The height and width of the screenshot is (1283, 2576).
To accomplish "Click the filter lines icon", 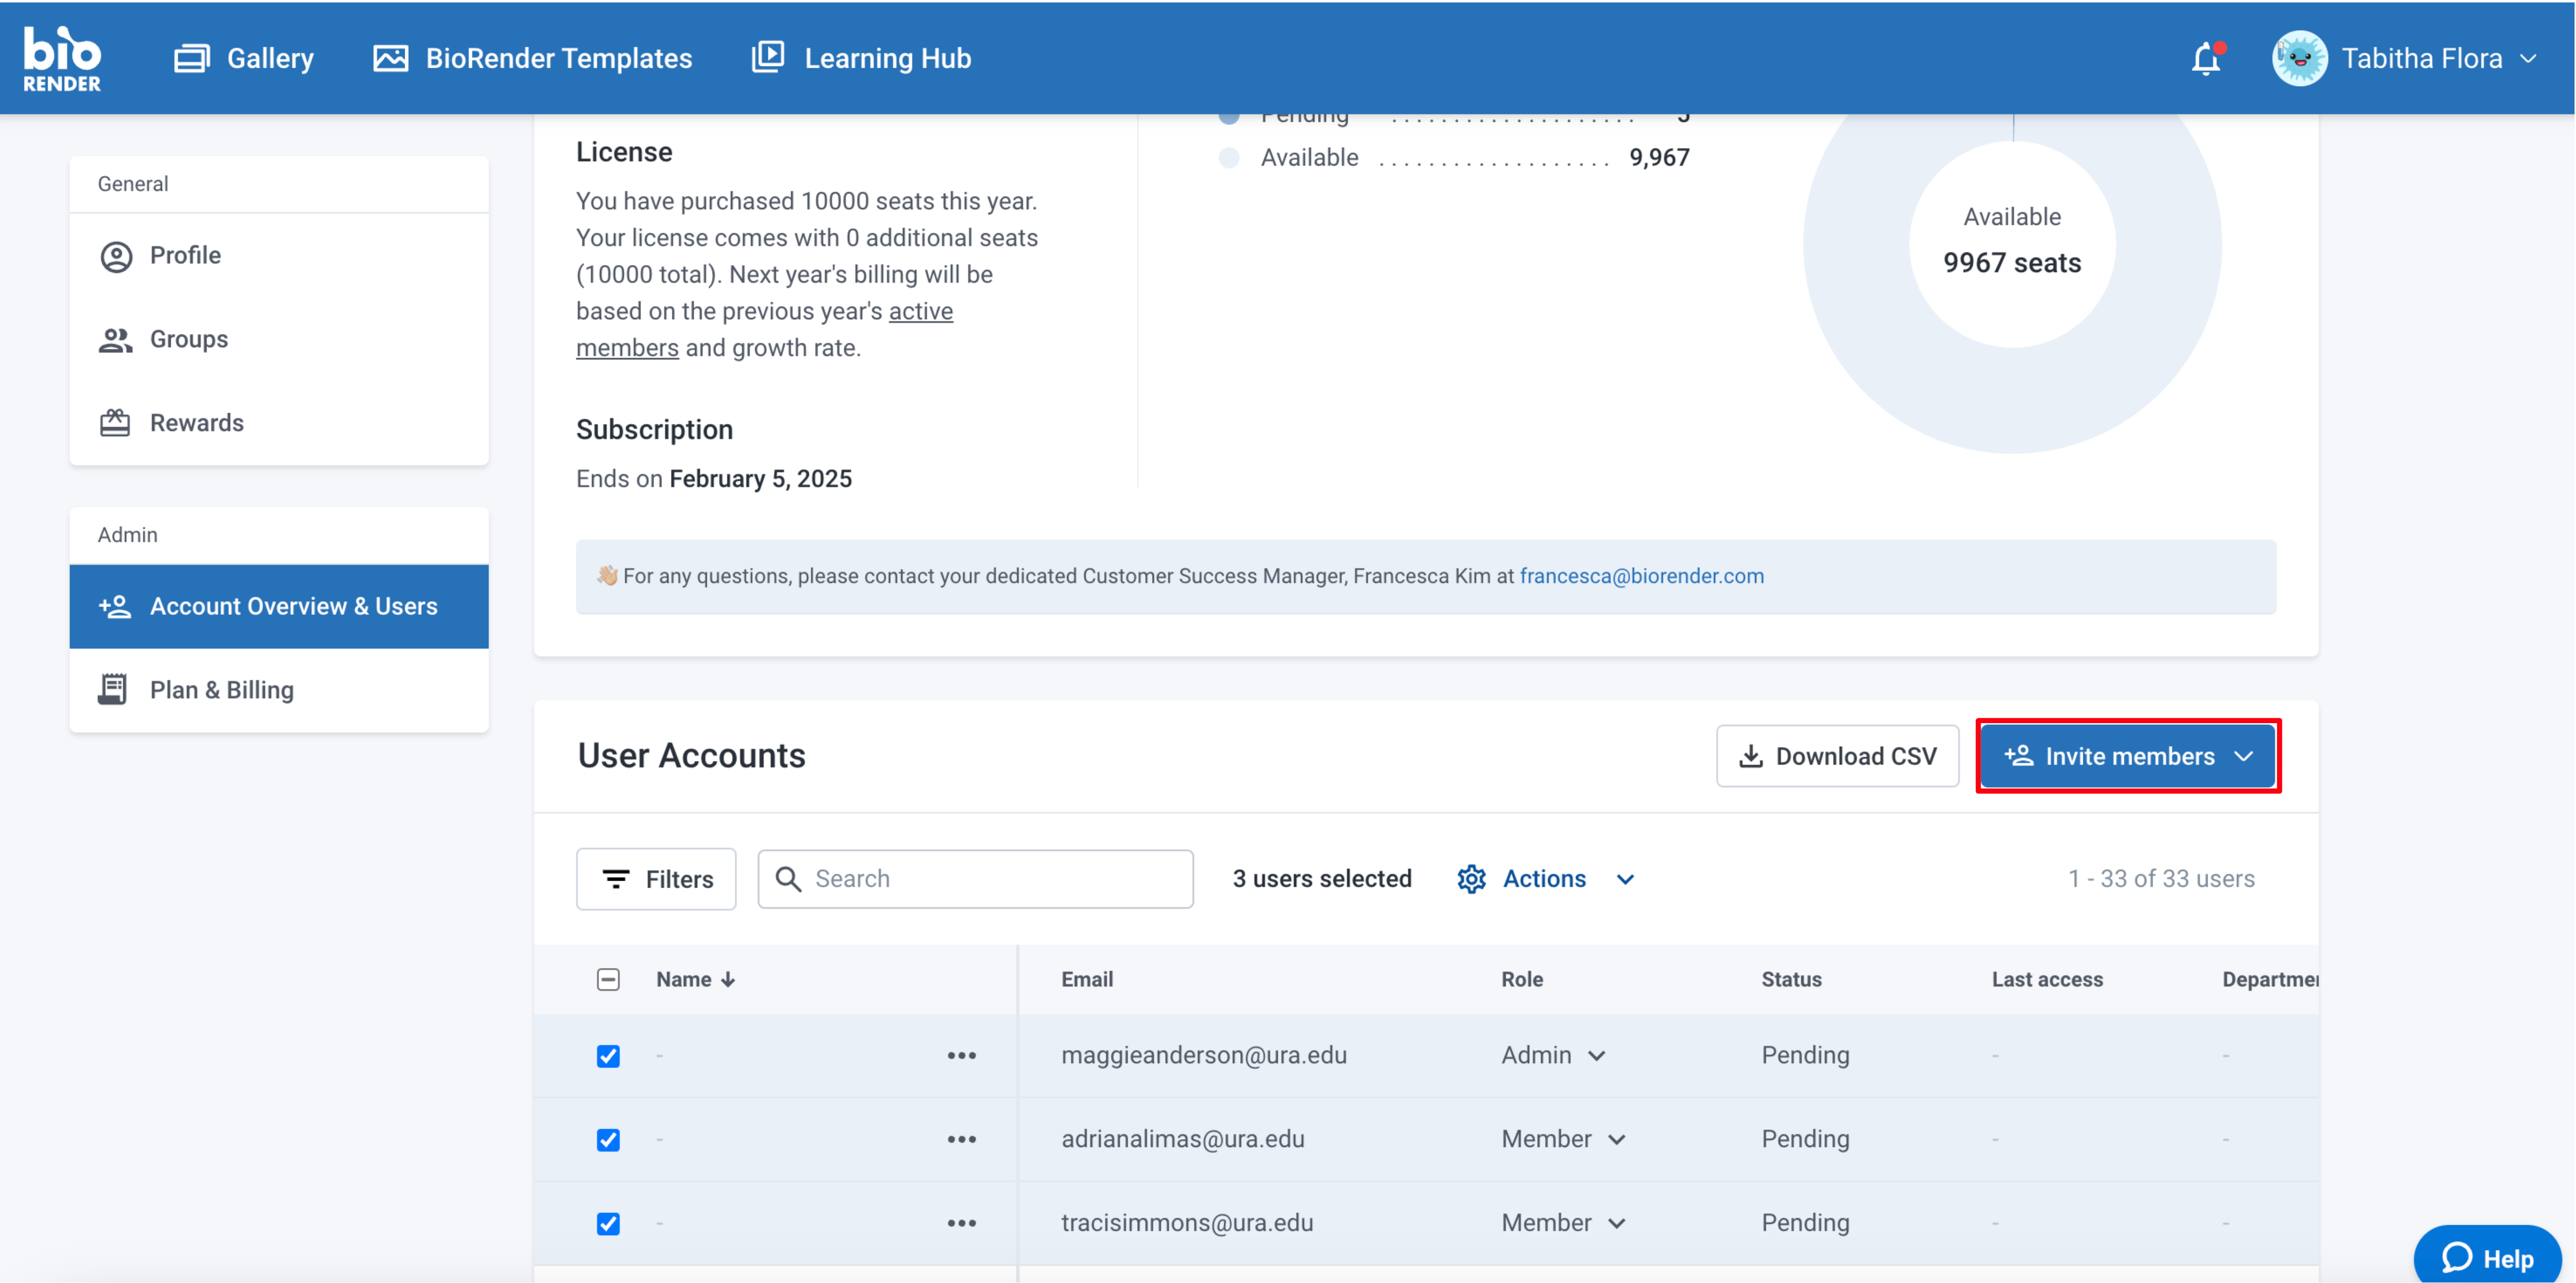I will click(616, 879).
